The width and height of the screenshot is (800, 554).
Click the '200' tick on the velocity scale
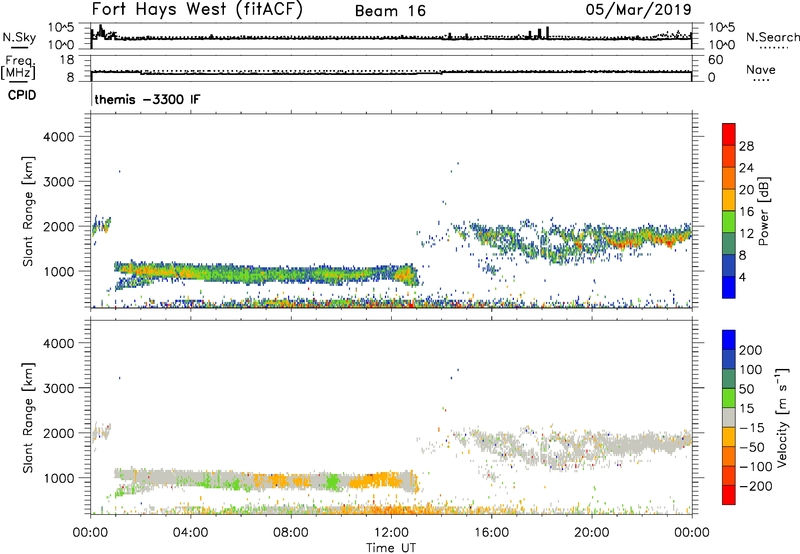click(751, 350)
